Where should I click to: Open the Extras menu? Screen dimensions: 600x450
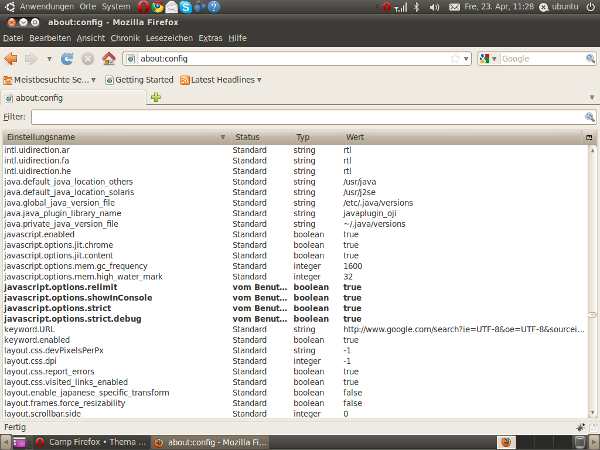pyautogui.click(x=210, y=38)
